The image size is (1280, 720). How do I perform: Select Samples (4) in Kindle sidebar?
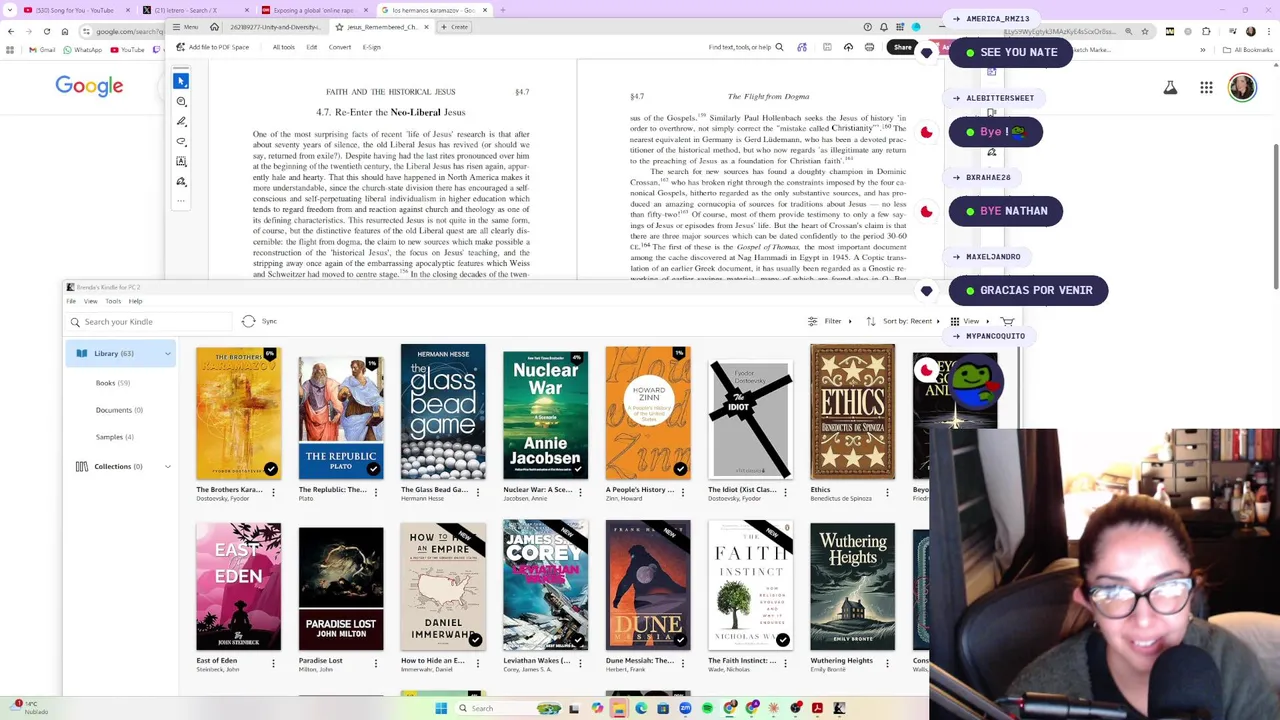click(x=115, y=437)
